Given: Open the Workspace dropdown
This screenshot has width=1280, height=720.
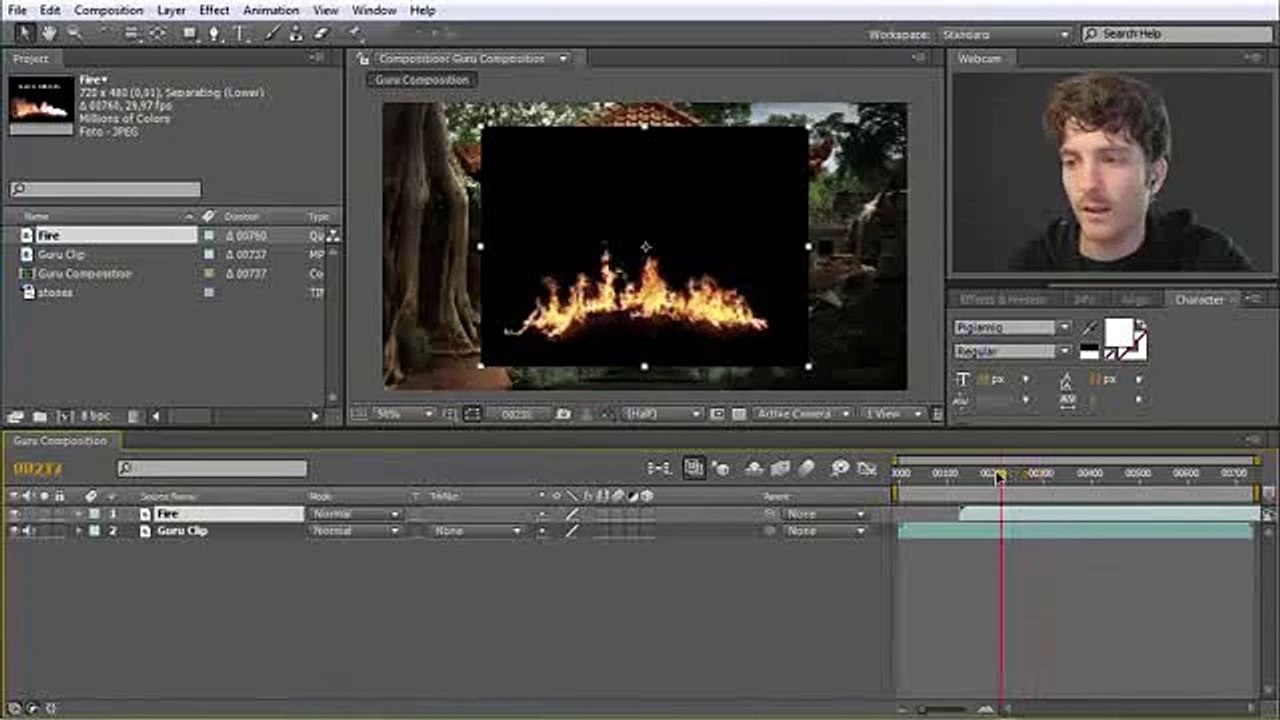Looking at the screenshot, I should point(1005,34).
